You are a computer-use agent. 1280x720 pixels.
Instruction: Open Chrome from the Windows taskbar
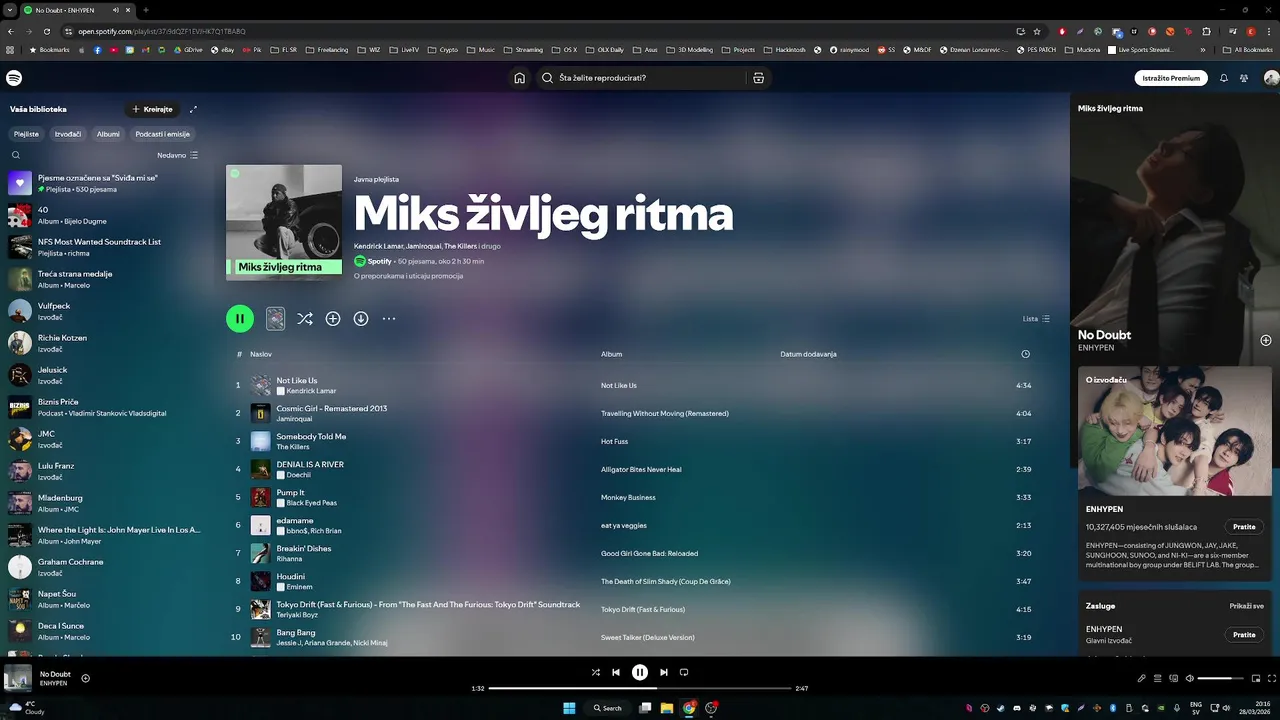pyautogui.click(x=689, y=708)
